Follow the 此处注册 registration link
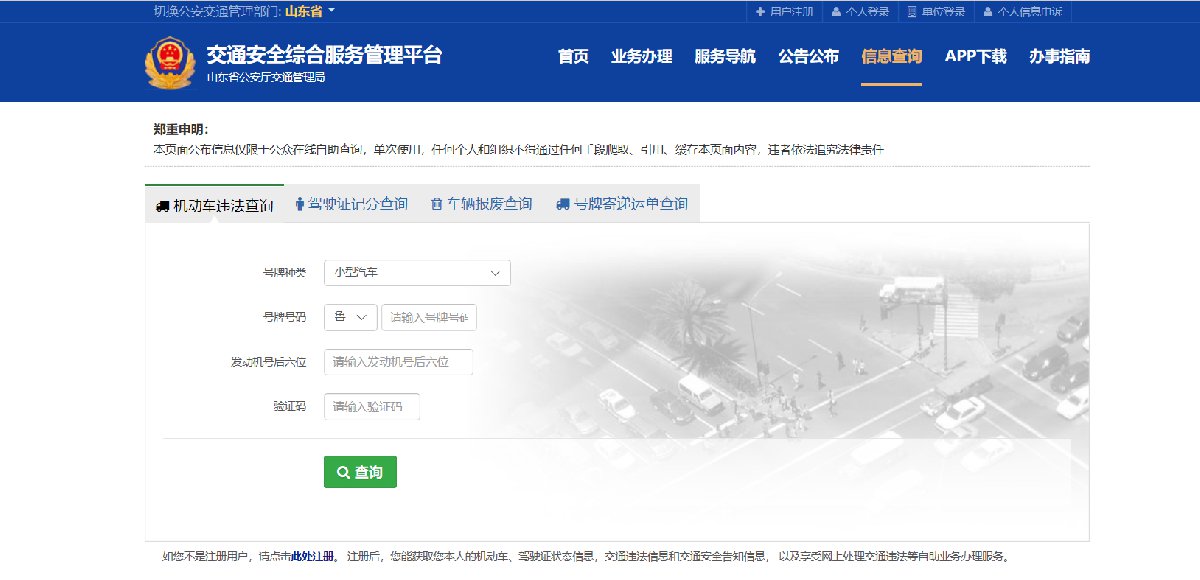Viewport: 1200px width, 580px height. click(x=312, y=556)
